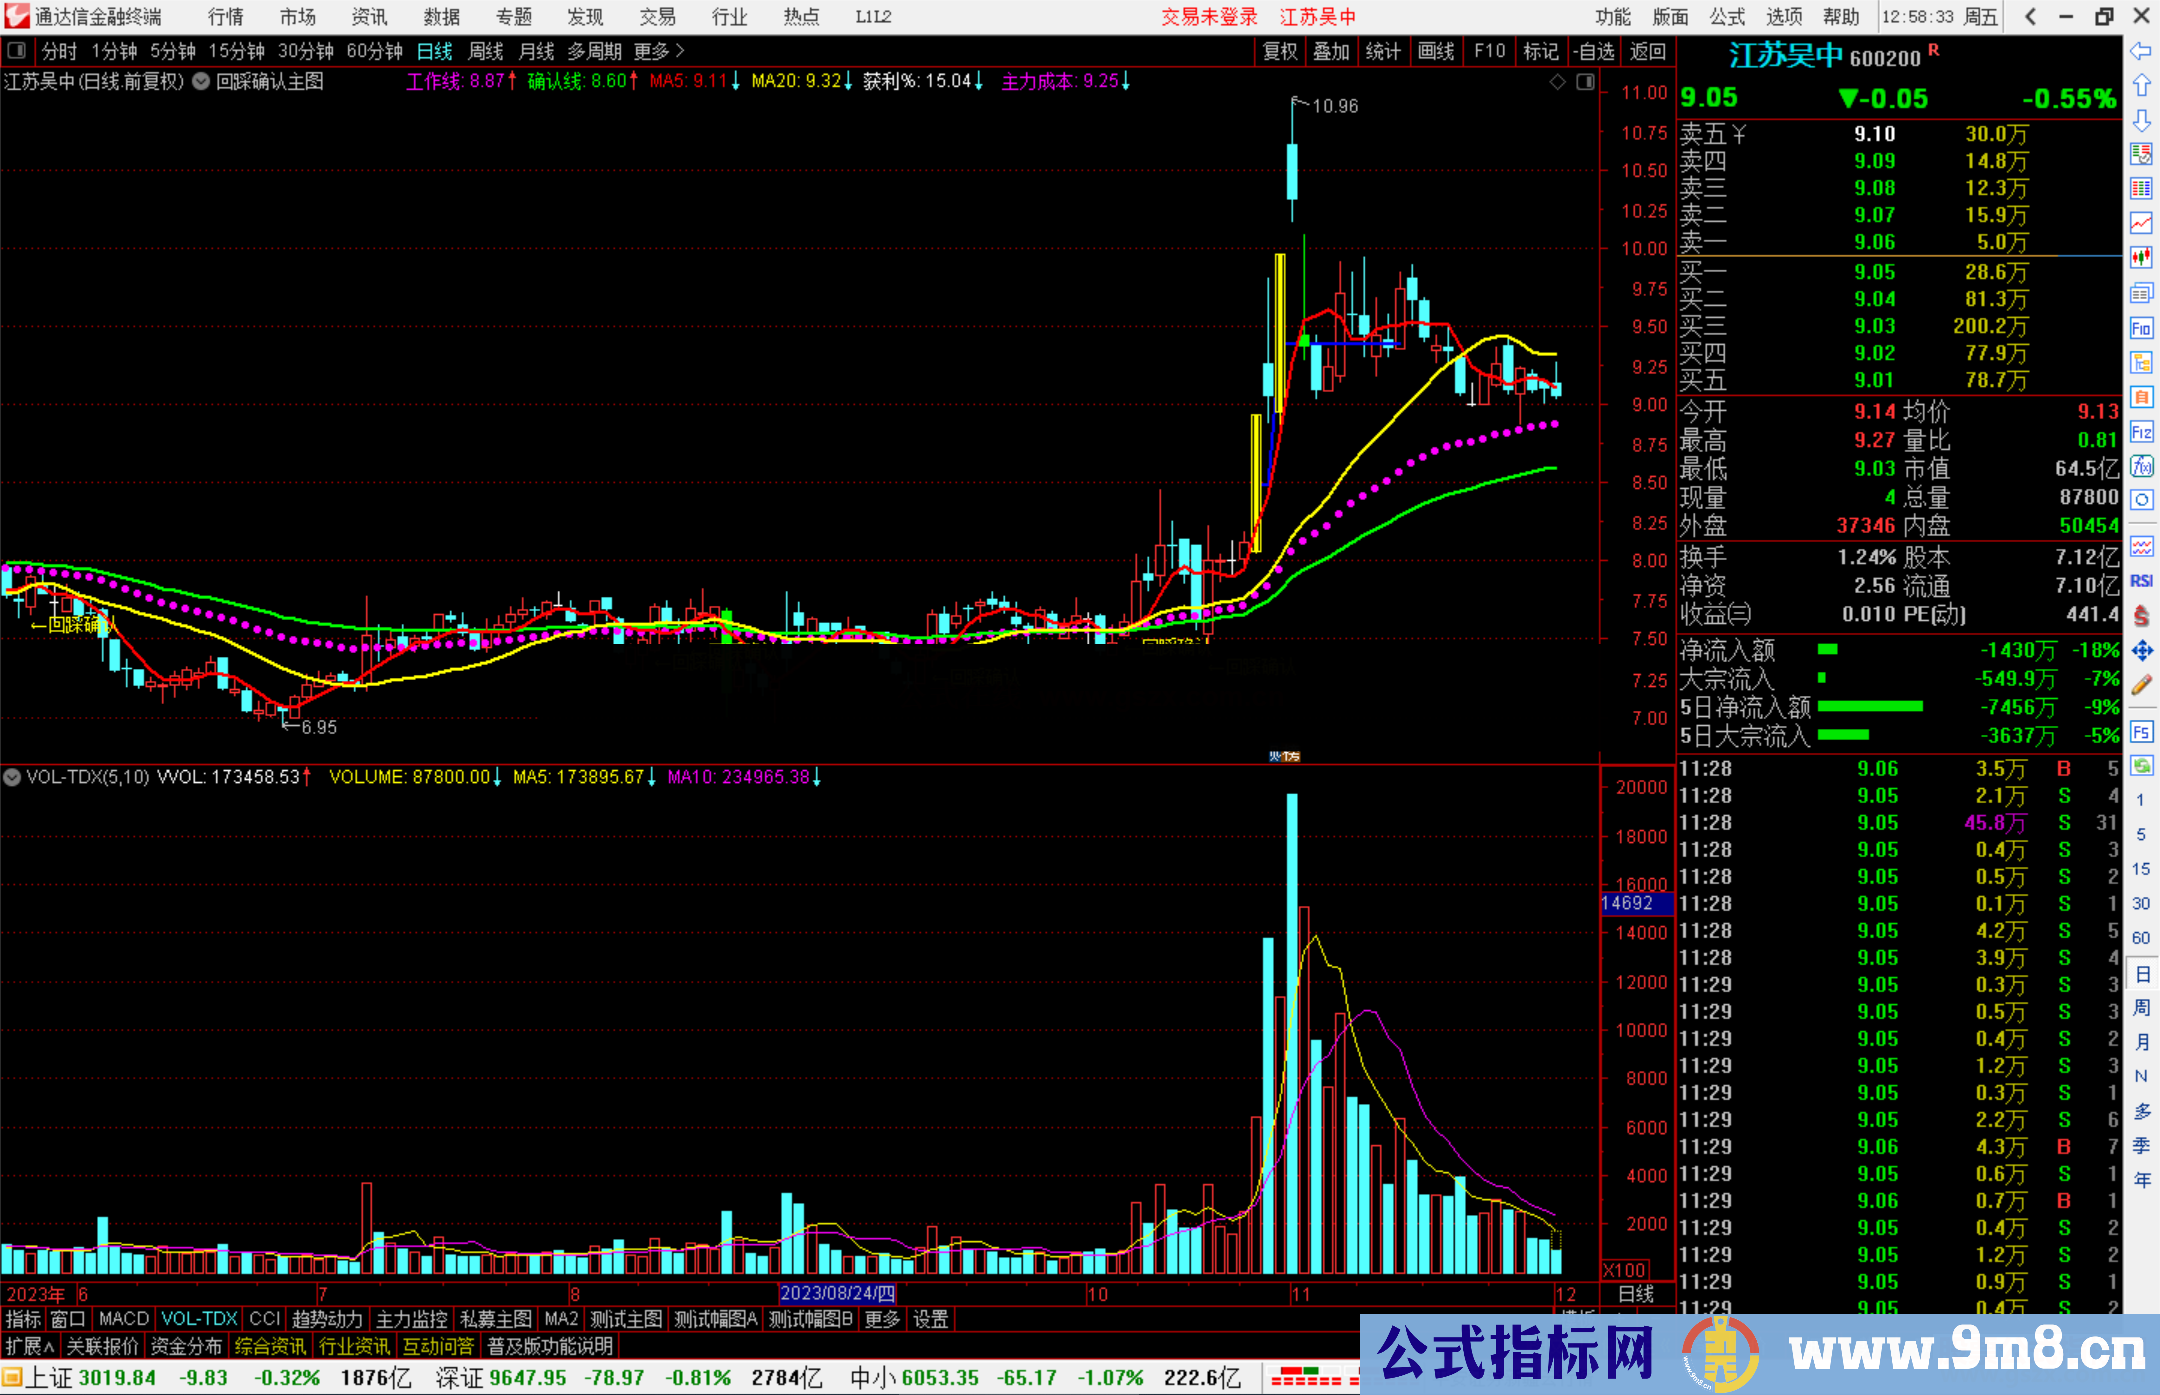This screenshot has width=2160, height=1395.
Task: Toggle the VOL-TDX indicator circle icon
Action: click(x=13, y=777)
